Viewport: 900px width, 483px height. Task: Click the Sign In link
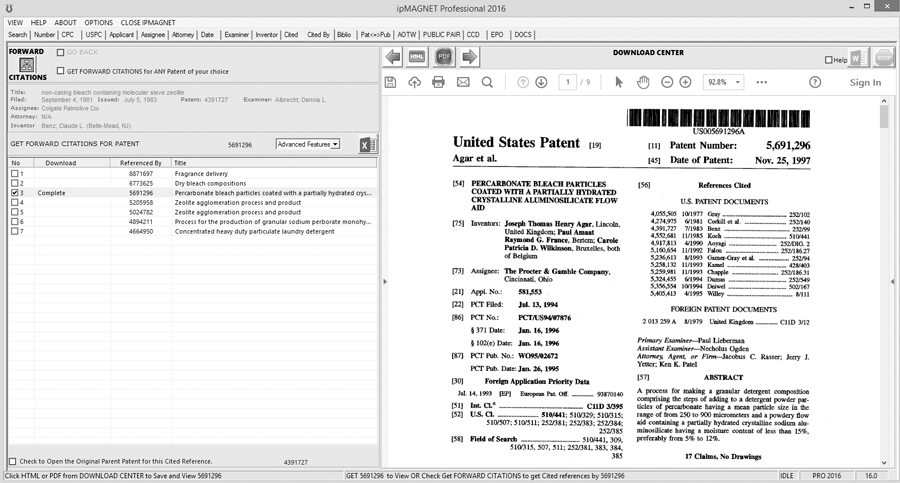[x=865, y=83]
